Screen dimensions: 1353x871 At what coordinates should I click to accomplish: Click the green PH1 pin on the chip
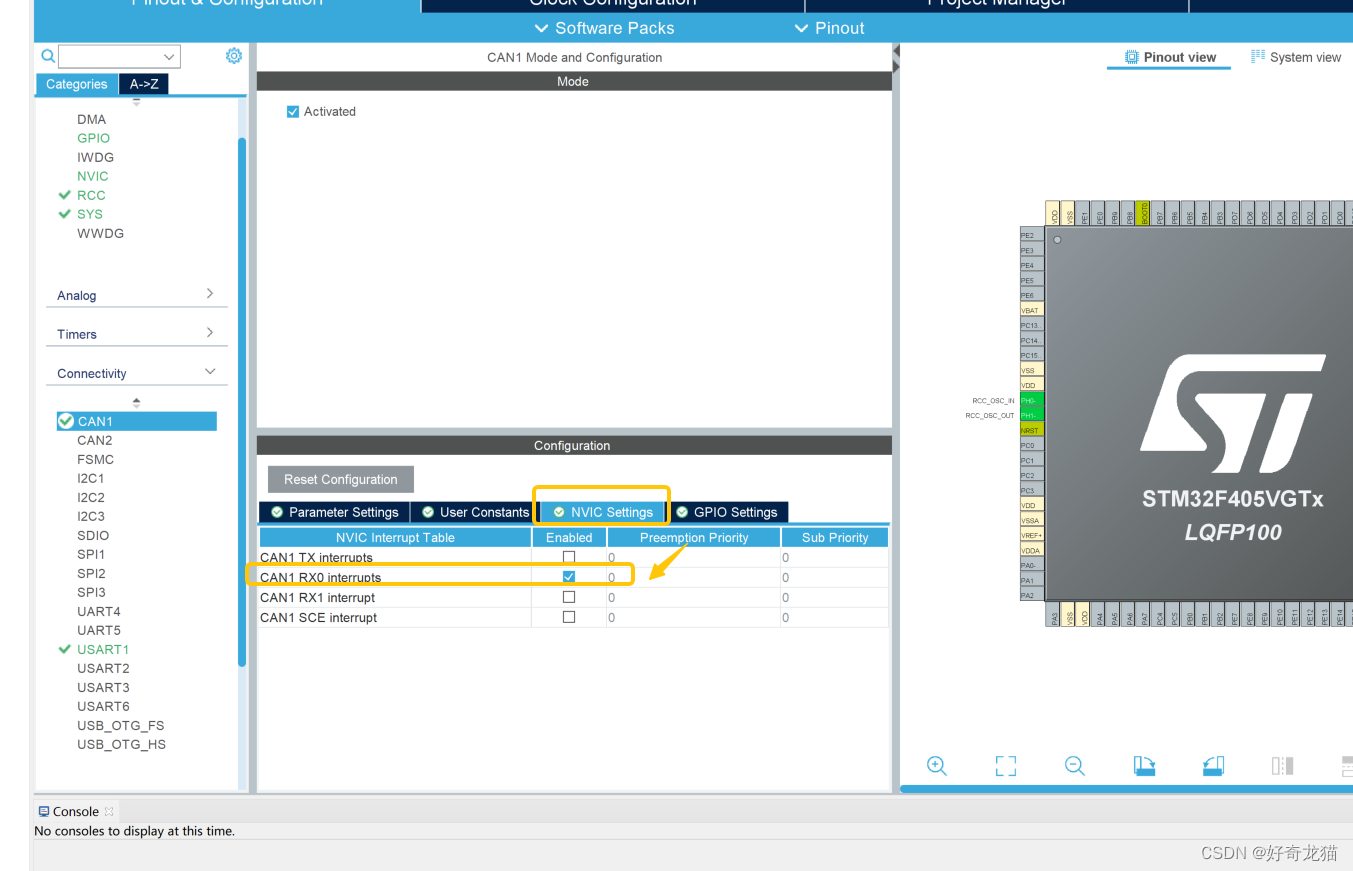(x=1031, y=415)
